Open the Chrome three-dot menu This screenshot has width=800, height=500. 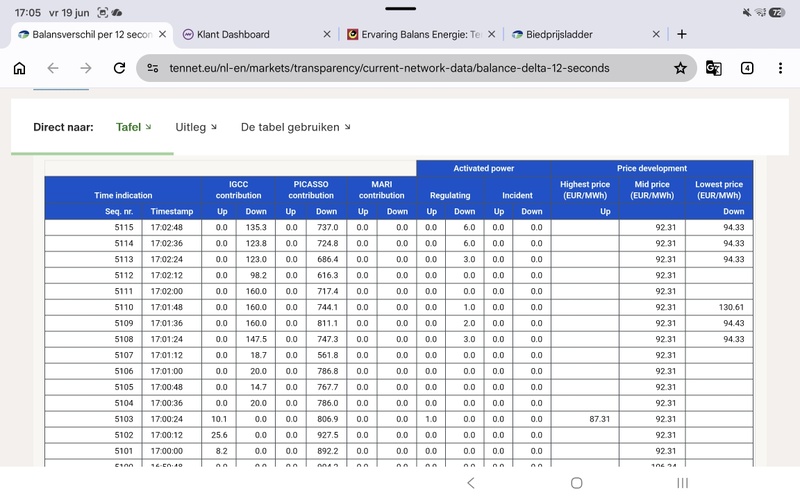780,68
